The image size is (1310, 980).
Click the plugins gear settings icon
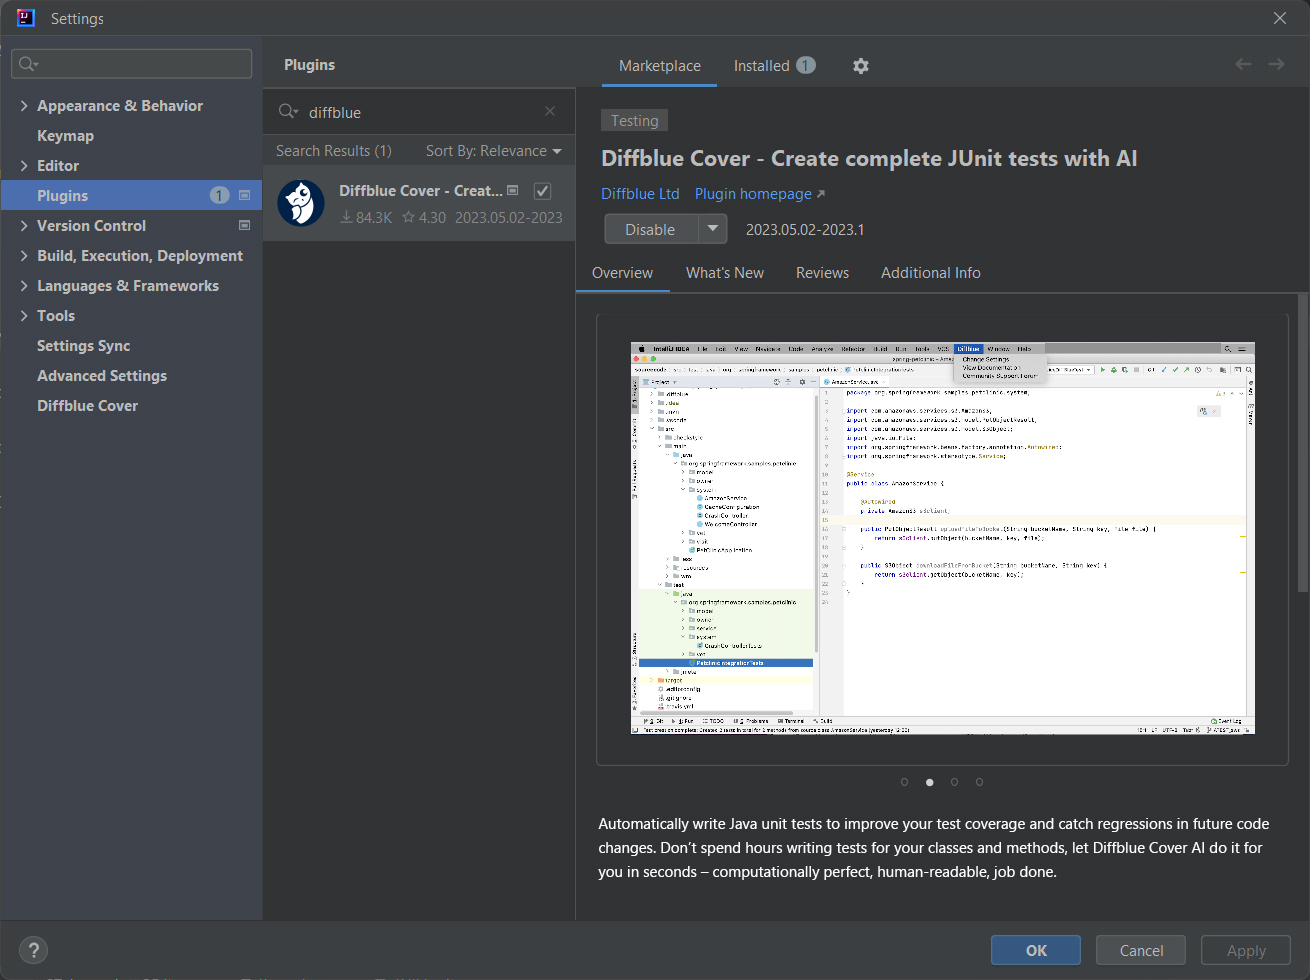click(x=860, y=66)
